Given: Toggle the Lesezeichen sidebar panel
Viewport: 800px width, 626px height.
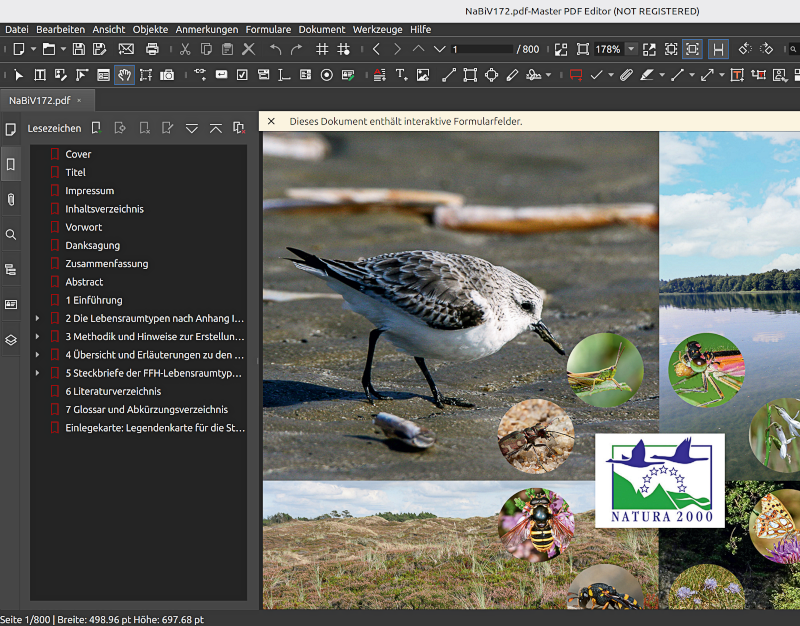Looking at the screenshot, I should (11, 163).
